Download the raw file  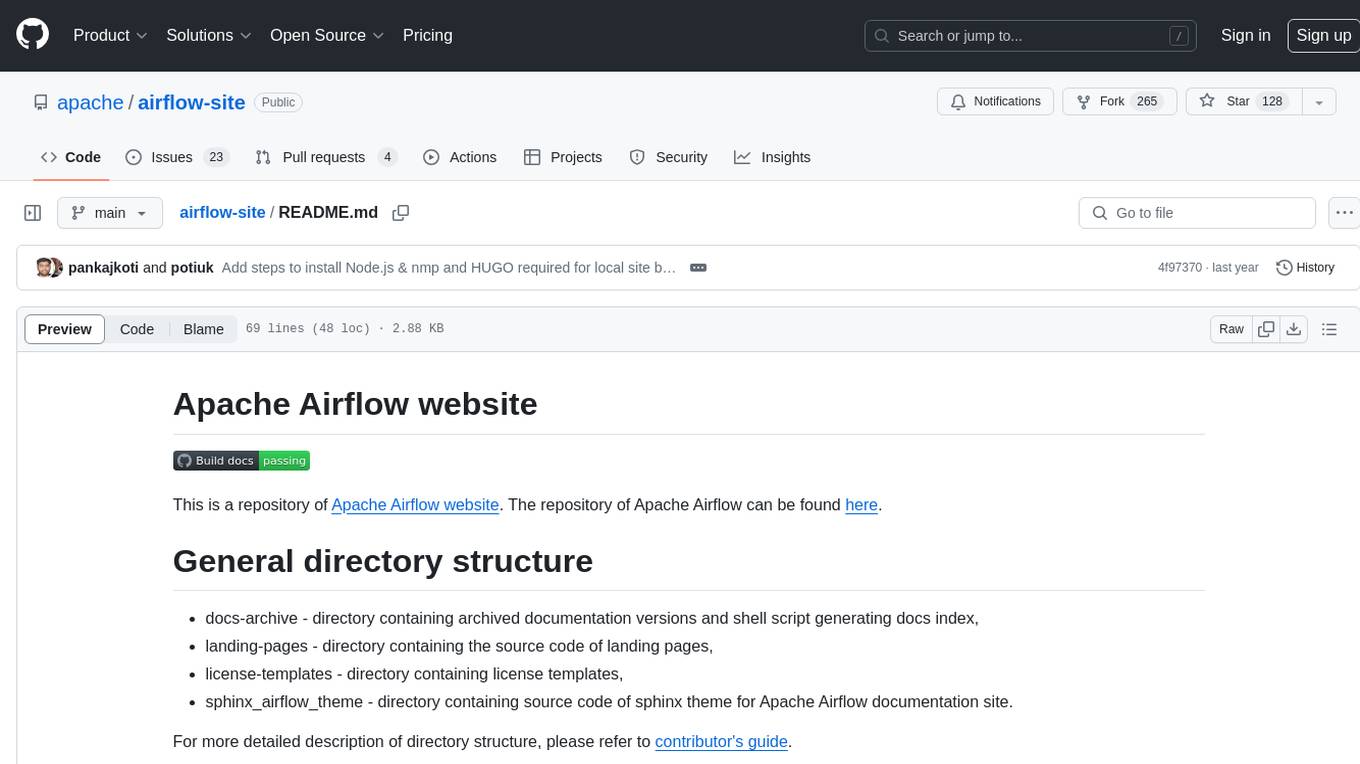pos(1294,329)
